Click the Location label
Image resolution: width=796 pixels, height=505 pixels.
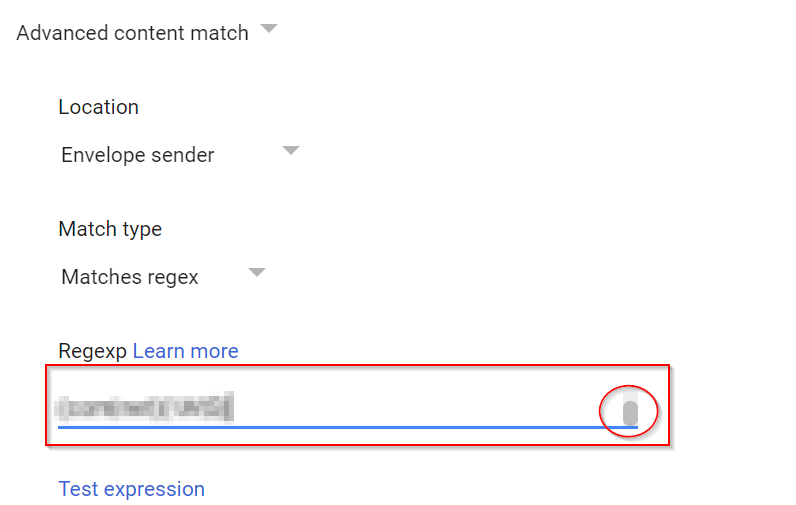(x=98, y=107)
